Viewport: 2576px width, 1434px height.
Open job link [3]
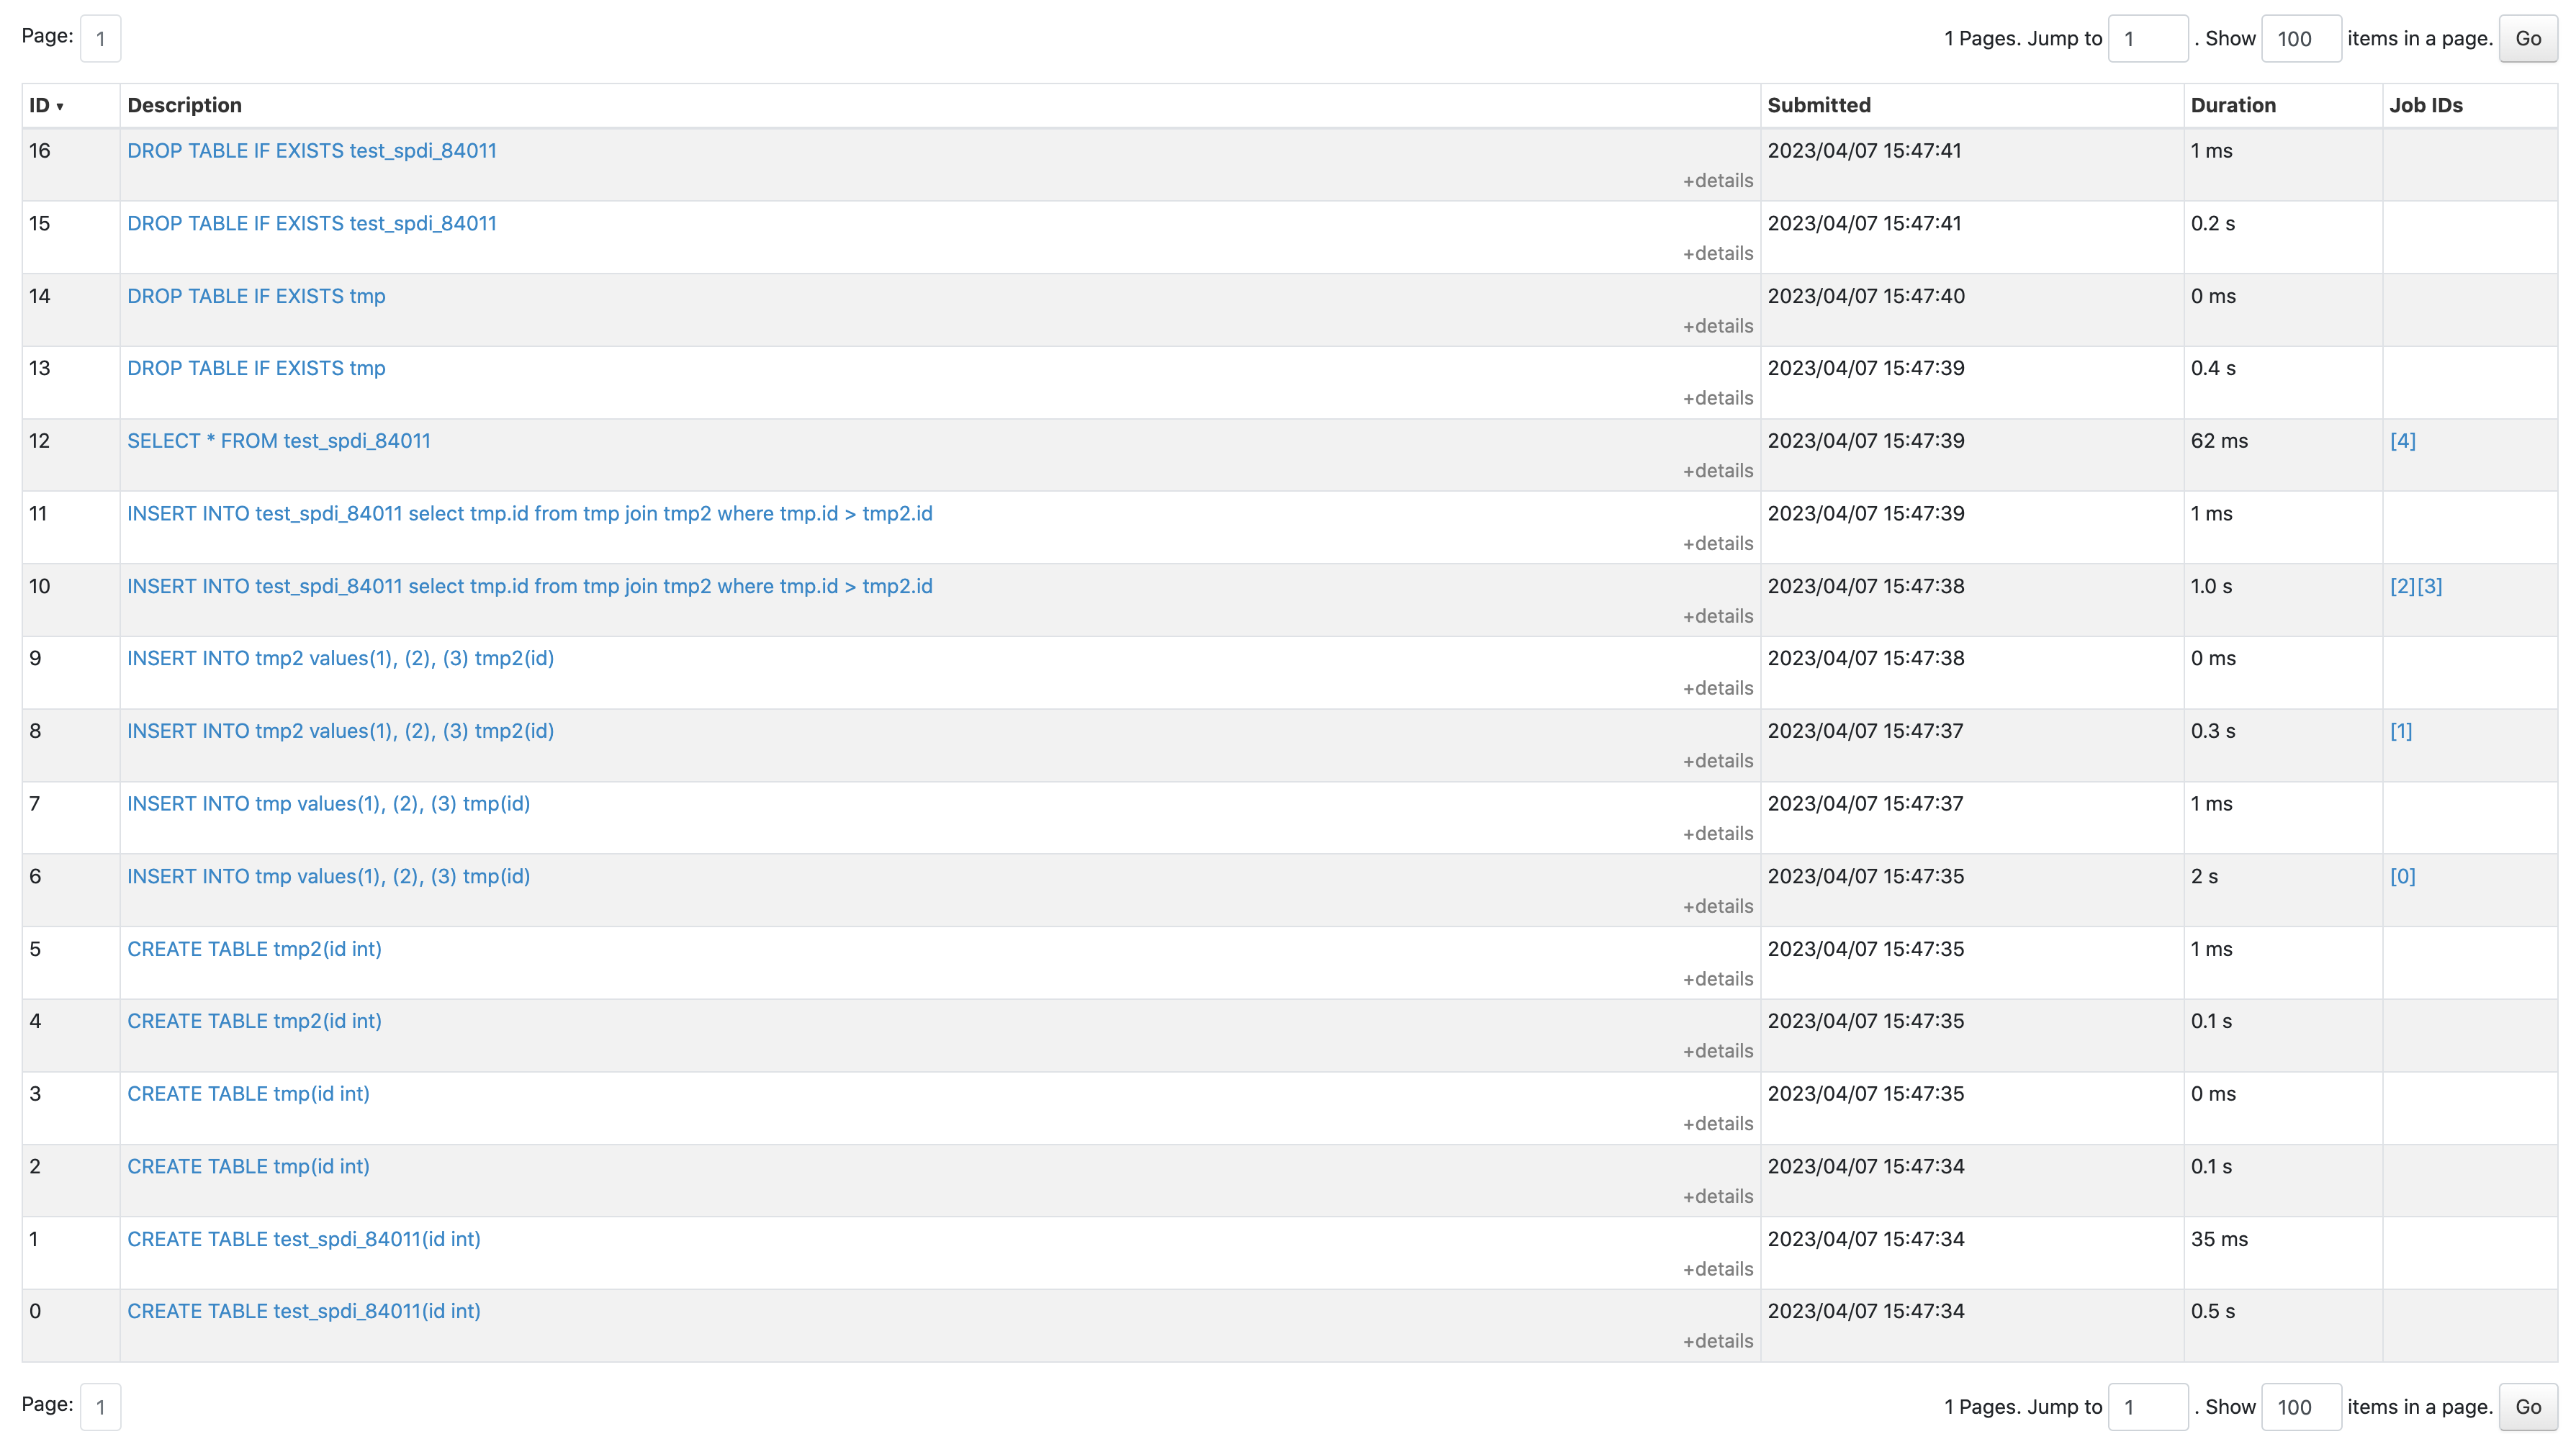(x=2429, y=586)
